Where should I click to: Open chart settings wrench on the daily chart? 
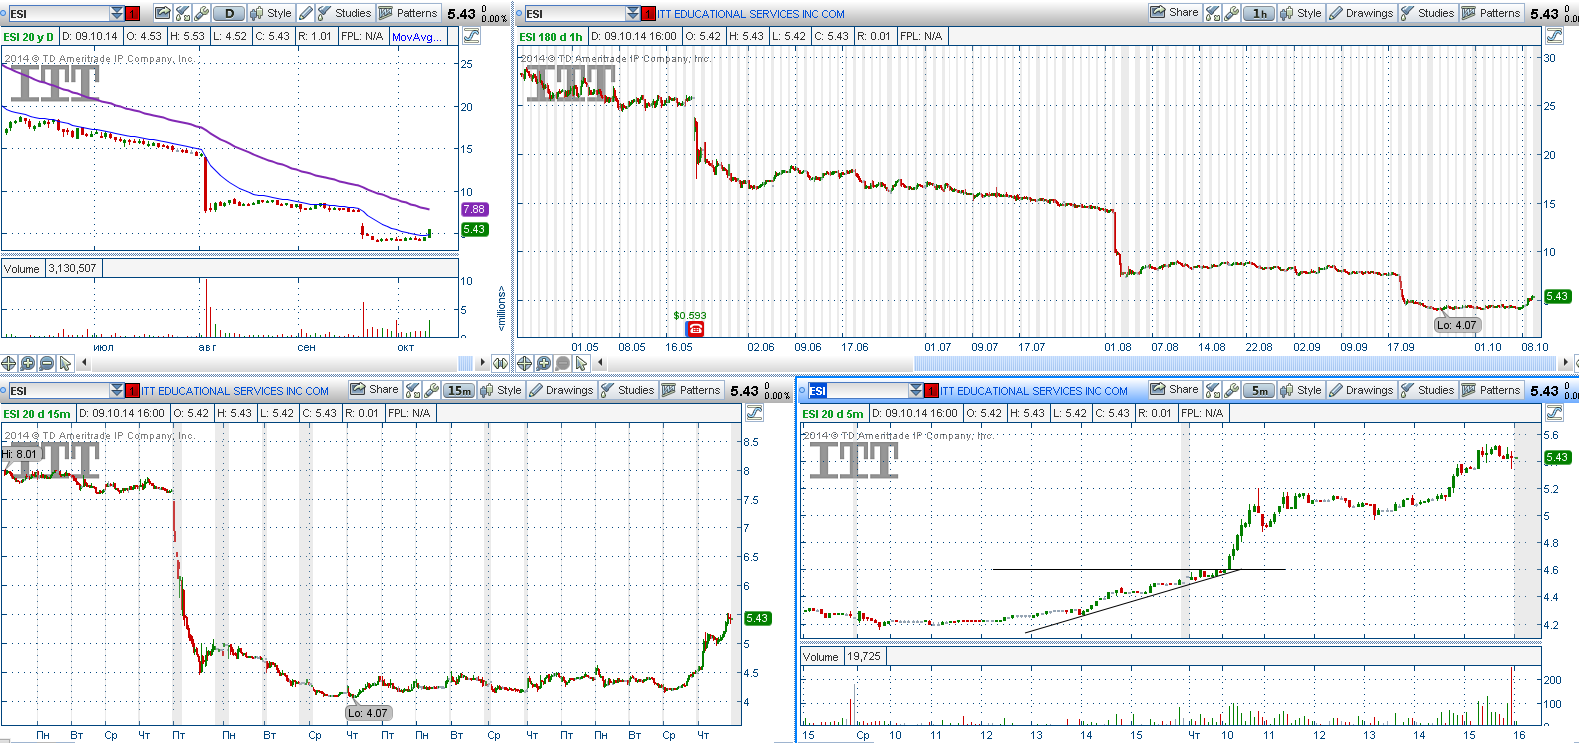pyautogui.click(x=202, y=13)
